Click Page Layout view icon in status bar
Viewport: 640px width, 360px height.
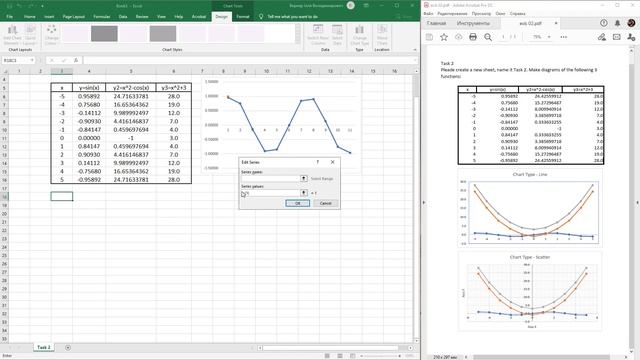point(340,356)
